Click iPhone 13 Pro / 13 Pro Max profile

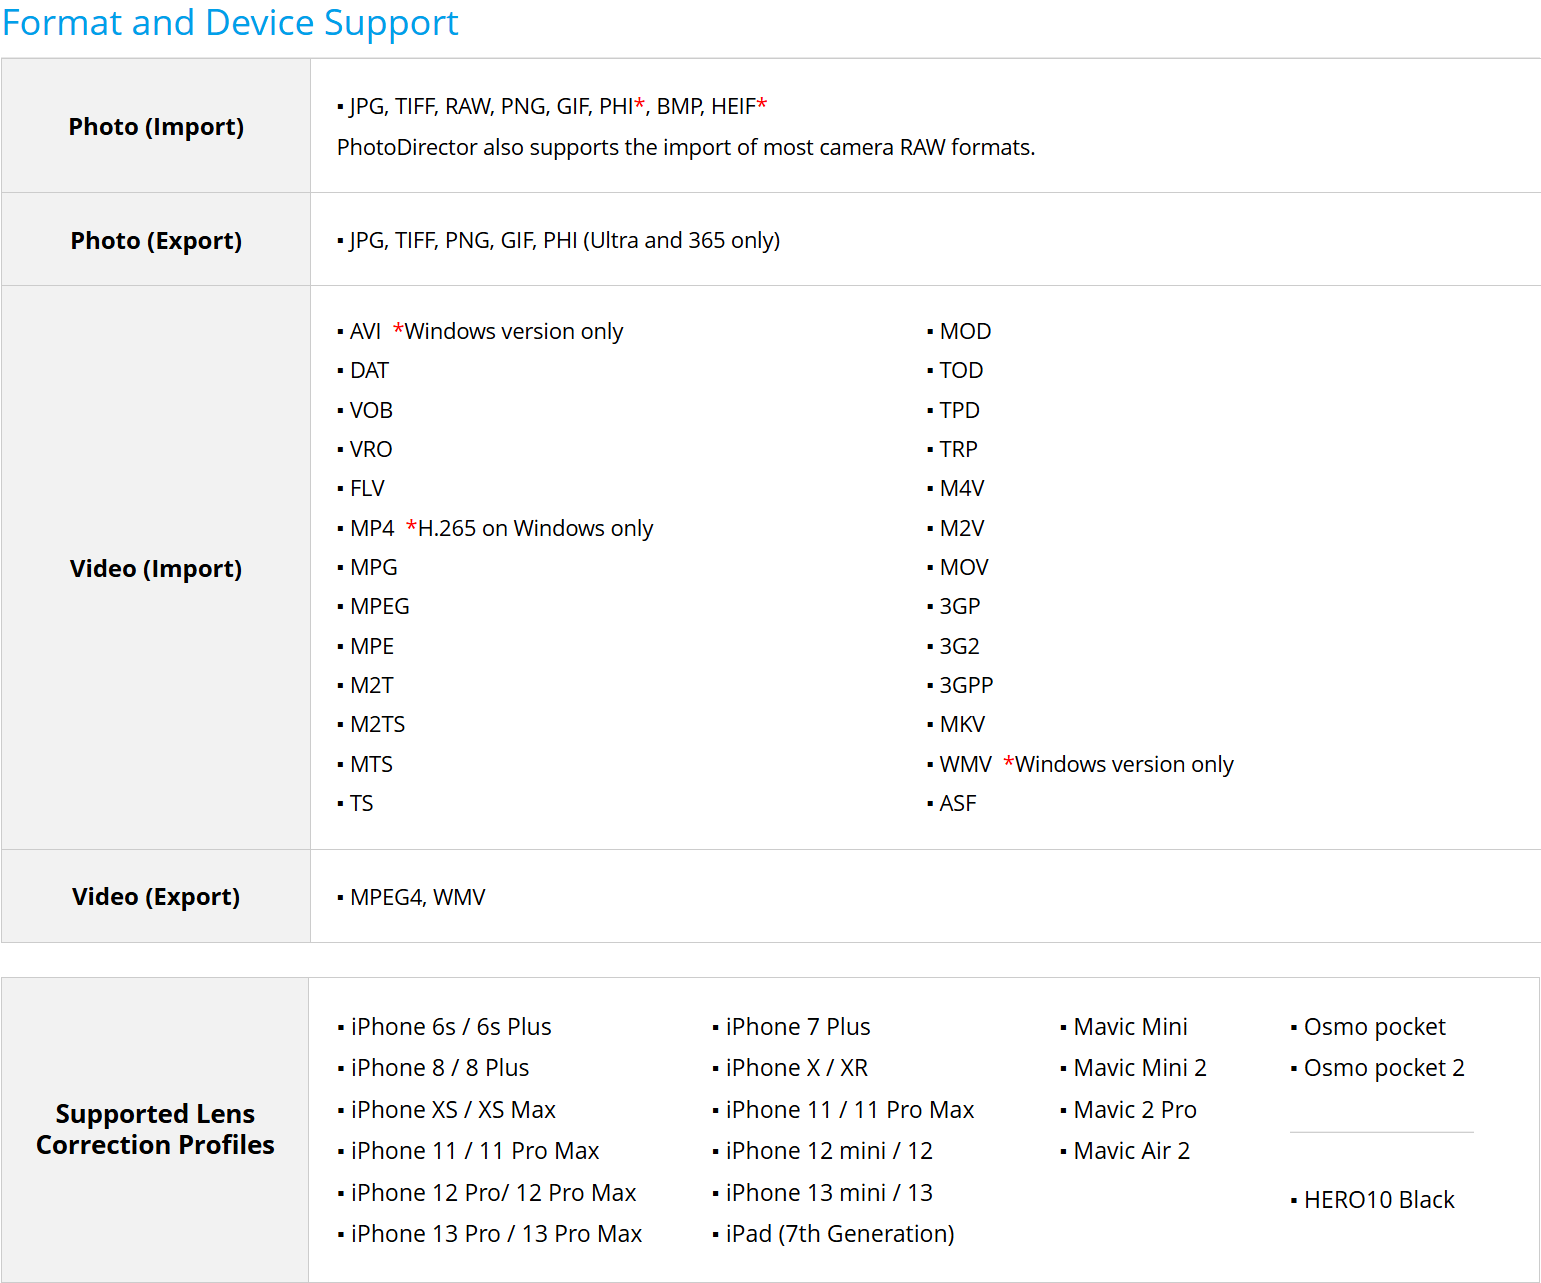[496, 1234]
